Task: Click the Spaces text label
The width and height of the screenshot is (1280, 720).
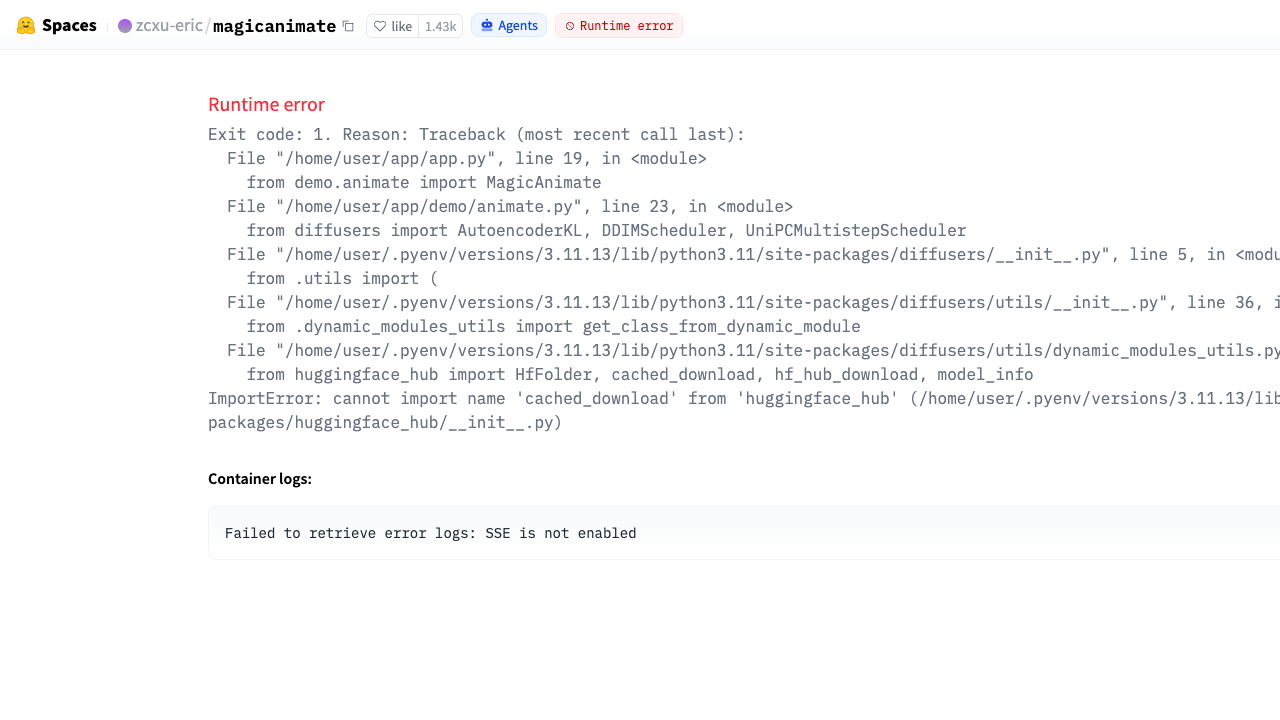Action: click(69, 26)
